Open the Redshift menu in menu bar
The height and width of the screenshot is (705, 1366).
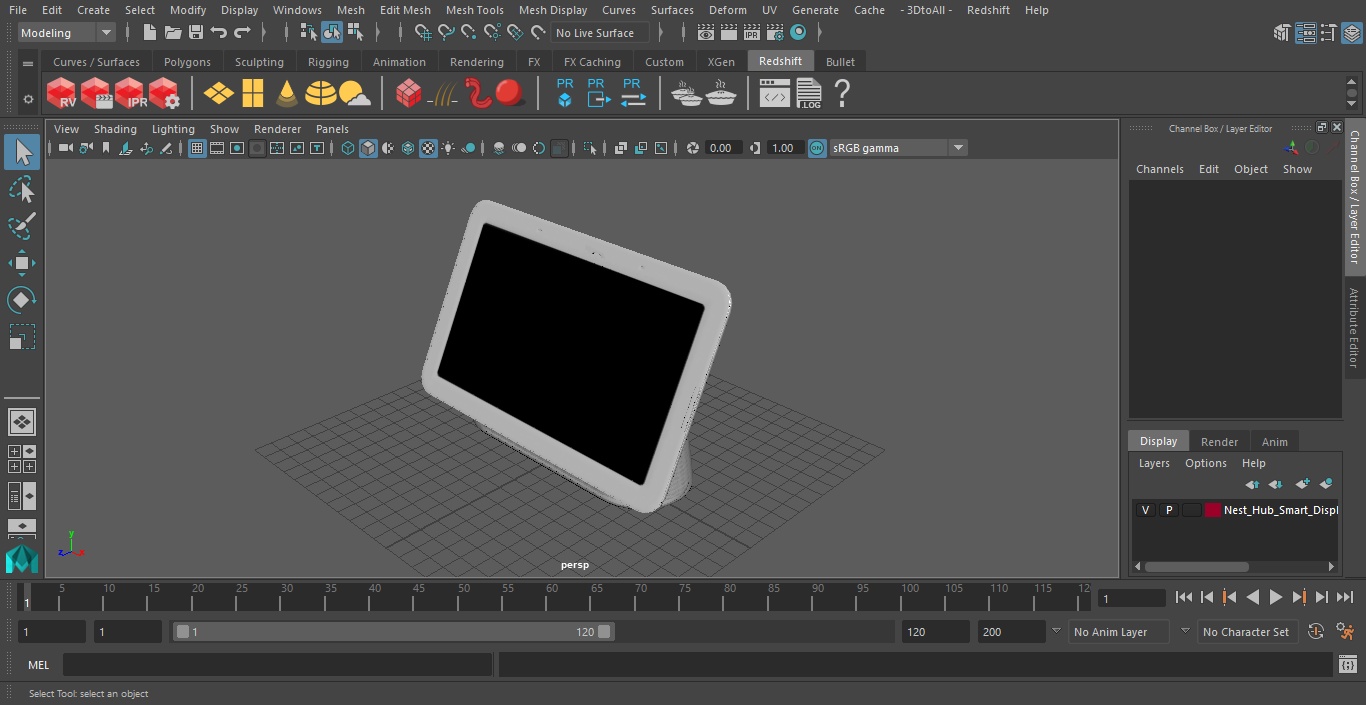tap(988, 10)
